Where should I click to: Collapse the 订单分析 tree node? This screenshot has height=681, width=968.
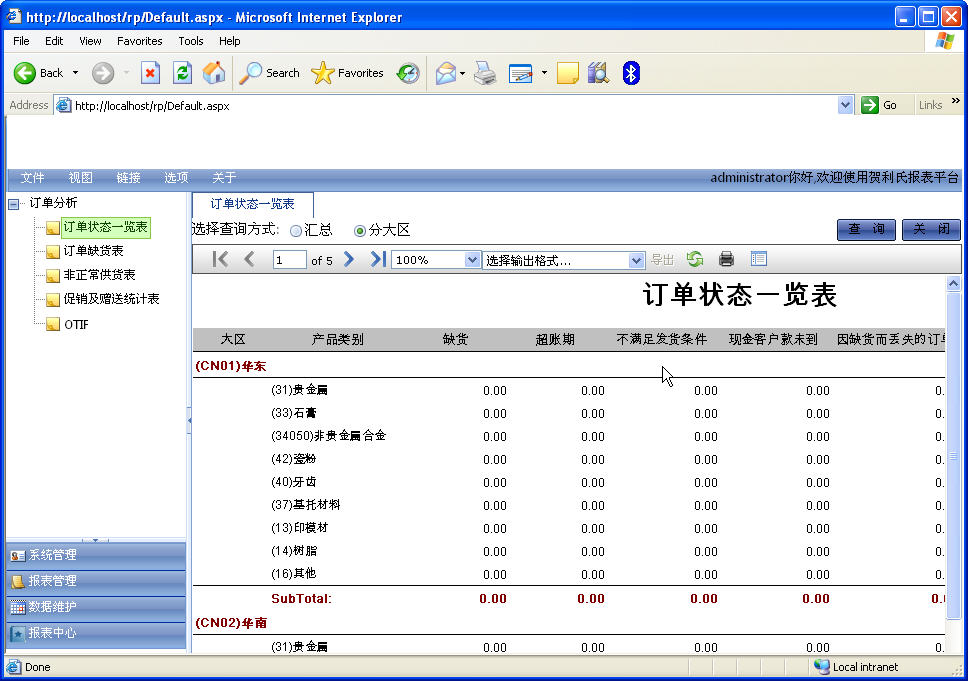(14, 204)
